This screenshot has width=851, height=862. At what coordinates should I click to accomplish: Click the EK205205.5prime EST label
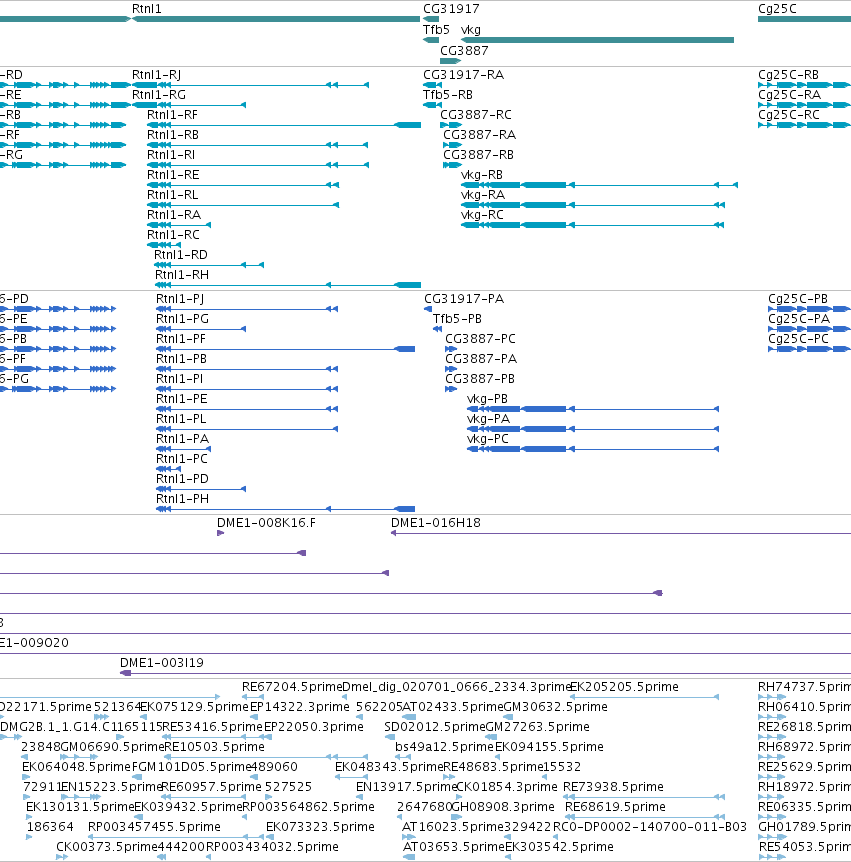pyautogui.click(x=625, y=687)
